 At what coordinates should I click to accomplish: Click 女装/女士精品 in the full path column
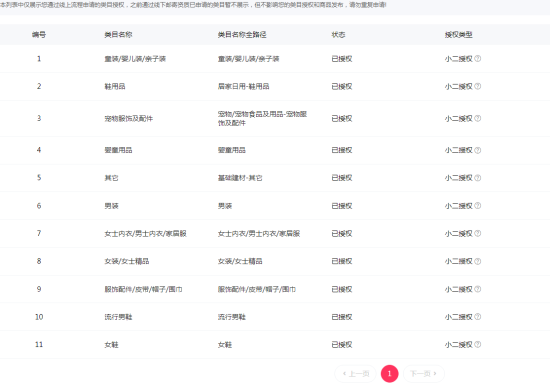[x=240, y=261]
